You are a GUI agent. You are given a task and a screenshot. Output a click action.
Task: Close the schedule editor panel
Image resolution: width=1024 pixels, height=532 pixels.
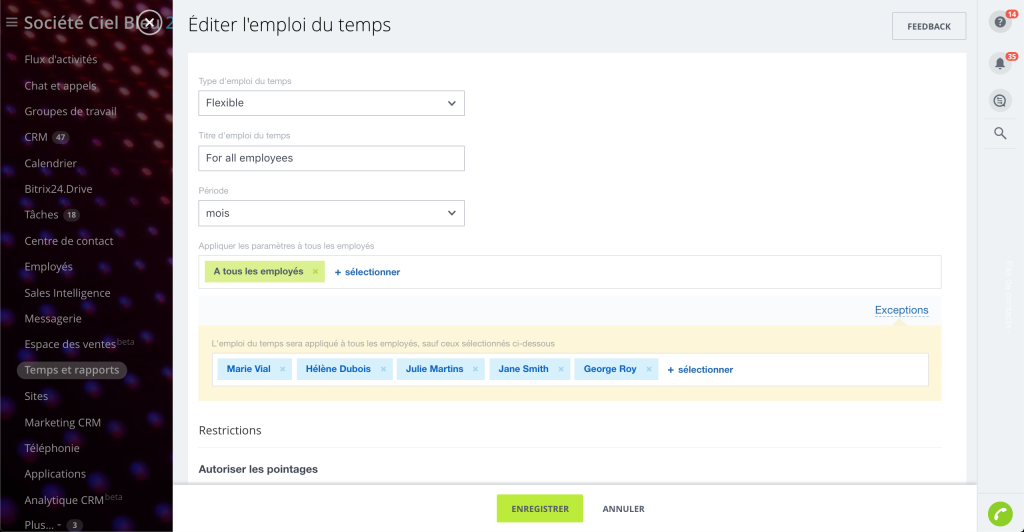click(x=149, y=22)
